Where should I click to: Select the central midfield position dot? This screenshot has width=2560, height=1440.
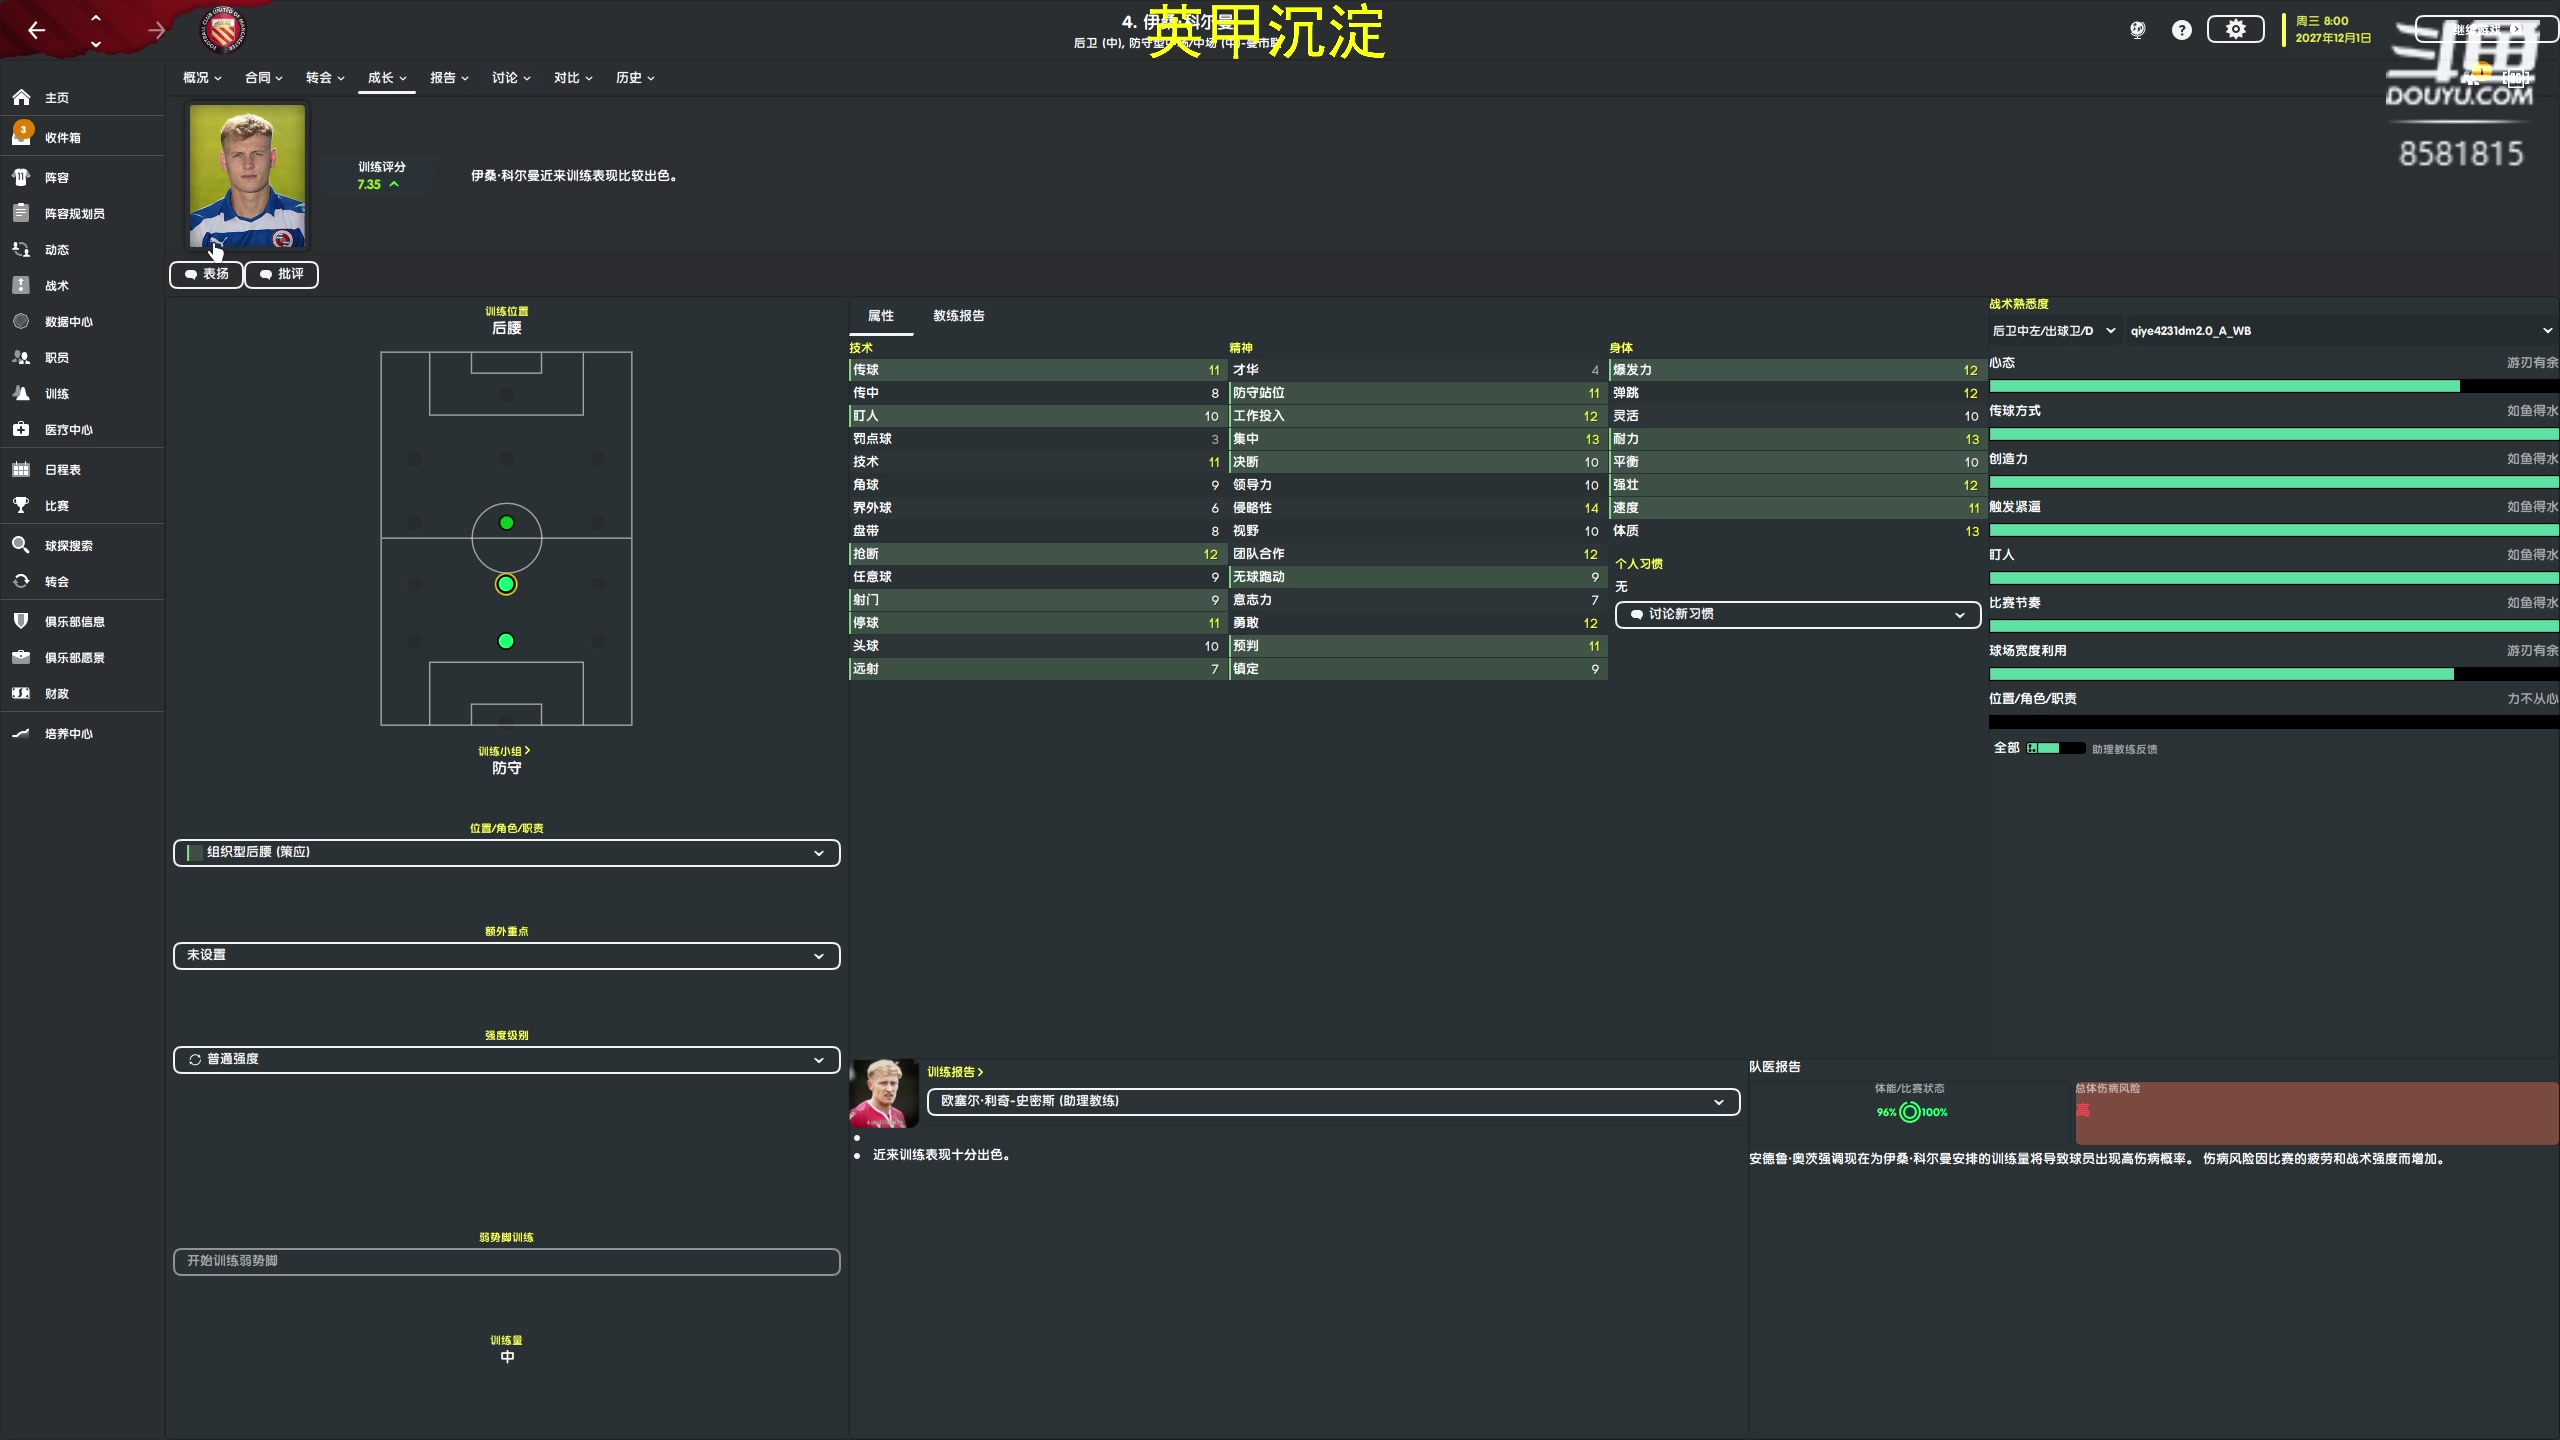506,523
